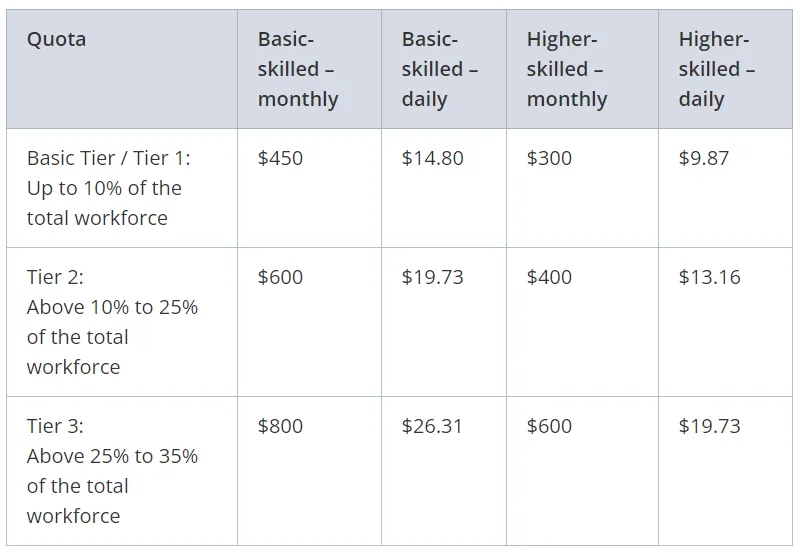Select the Basic-skilled monthly header cell

click(x=309, y=69)
